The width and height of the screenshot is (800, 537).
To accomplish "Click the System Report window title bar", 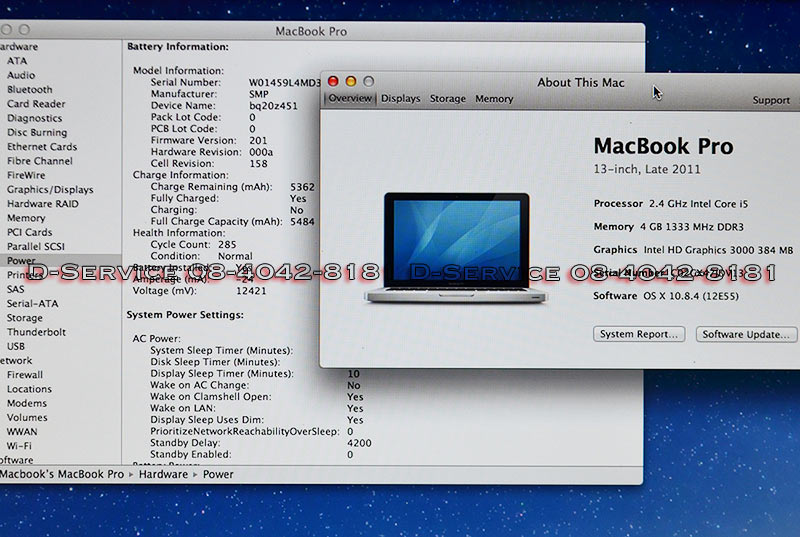I will pos(321,31).
